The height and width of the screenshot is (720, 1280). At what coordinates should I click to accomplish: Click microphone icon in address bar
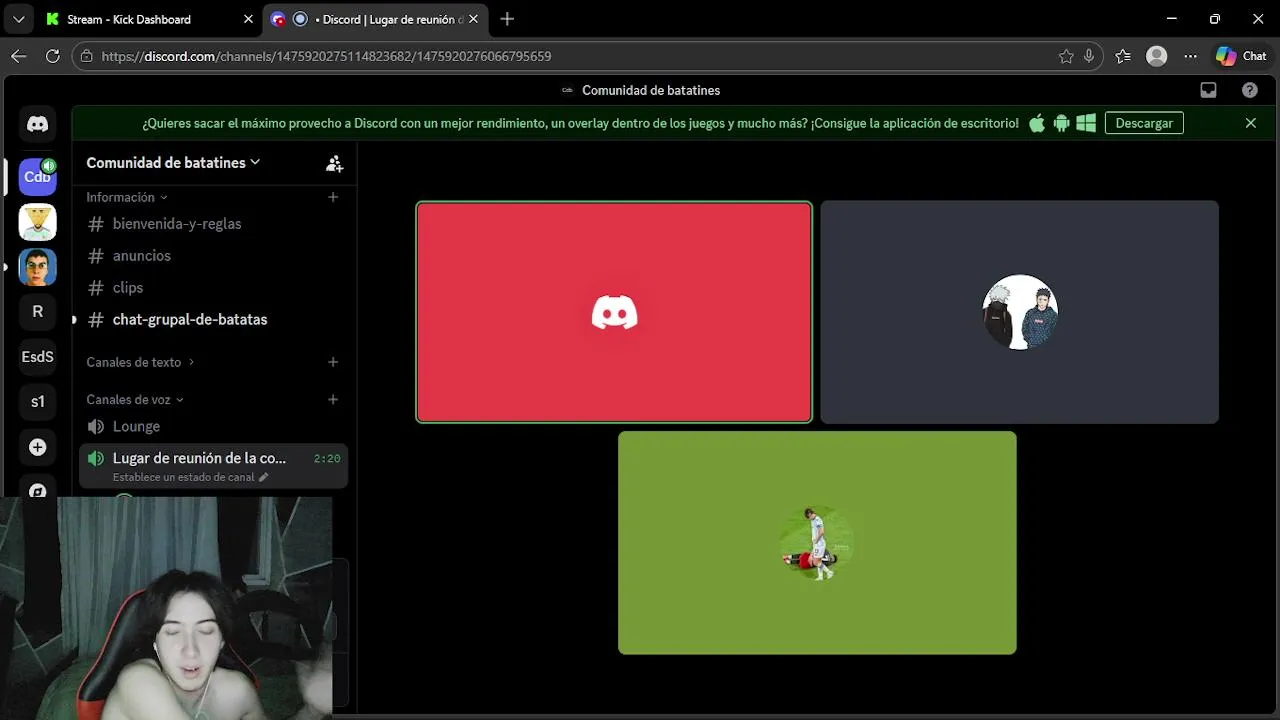(x=1089, y=56)
